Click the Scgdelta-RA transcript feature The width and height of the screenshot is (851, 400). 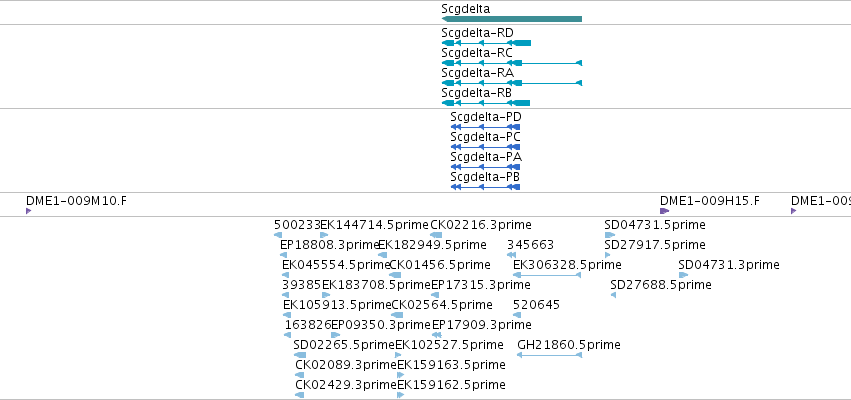(512, 83)
